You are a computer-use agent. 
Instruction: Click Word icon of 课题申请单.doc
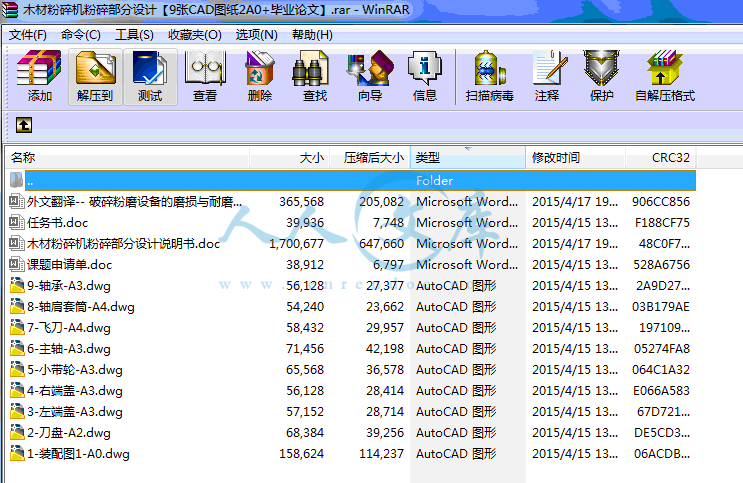pos(17,264)
